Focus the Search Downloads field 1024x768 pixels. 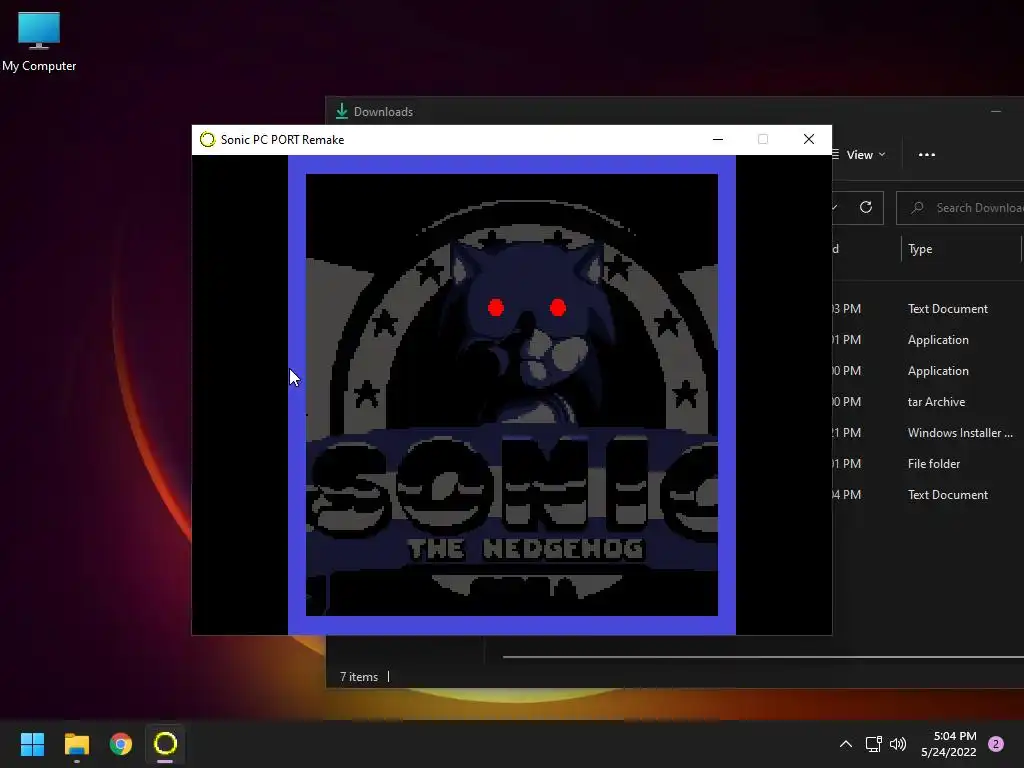(x=960, y=208)
